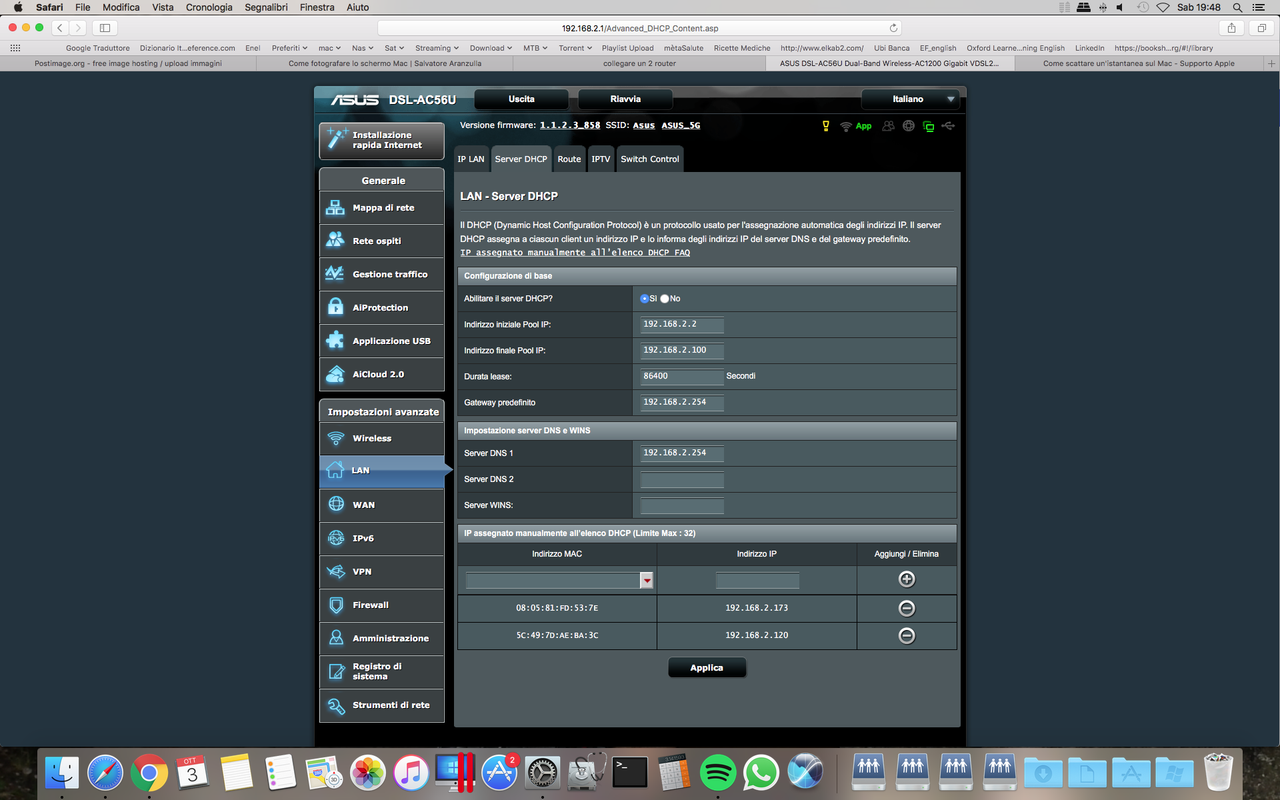Open Streaming bookmarks folder dropdown
Image resolution: width=1280 pixels, height=800 pixels.
(437, 48)
